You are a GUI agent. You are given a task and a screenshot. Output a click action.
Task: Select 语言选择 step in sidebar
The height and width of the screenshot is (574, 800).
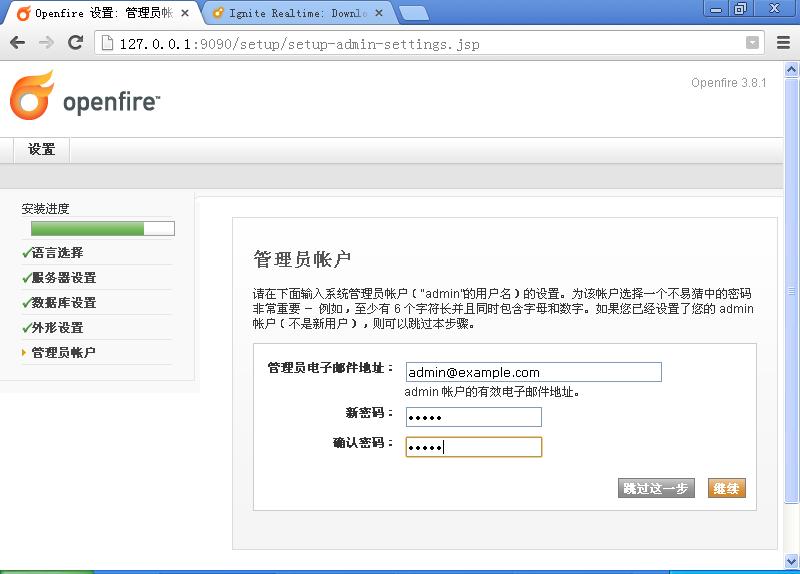click(57, 253)
